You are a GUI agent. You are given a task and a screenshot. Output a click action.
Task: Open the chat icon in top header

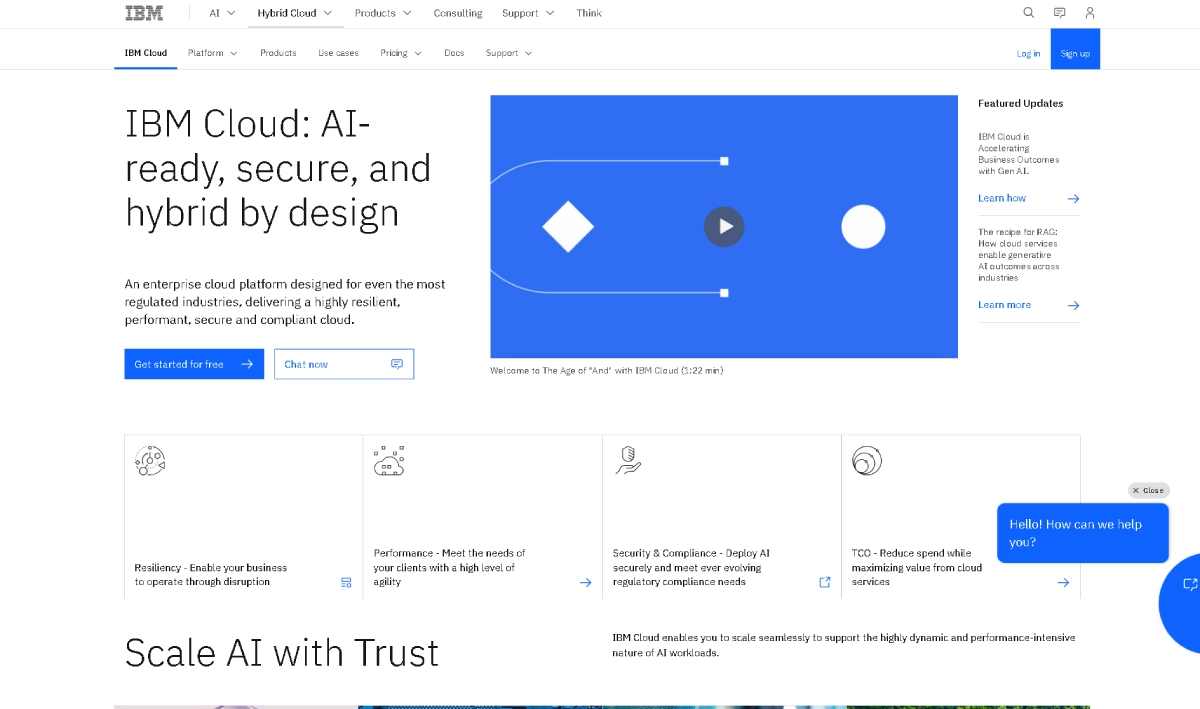(1059, 13)
